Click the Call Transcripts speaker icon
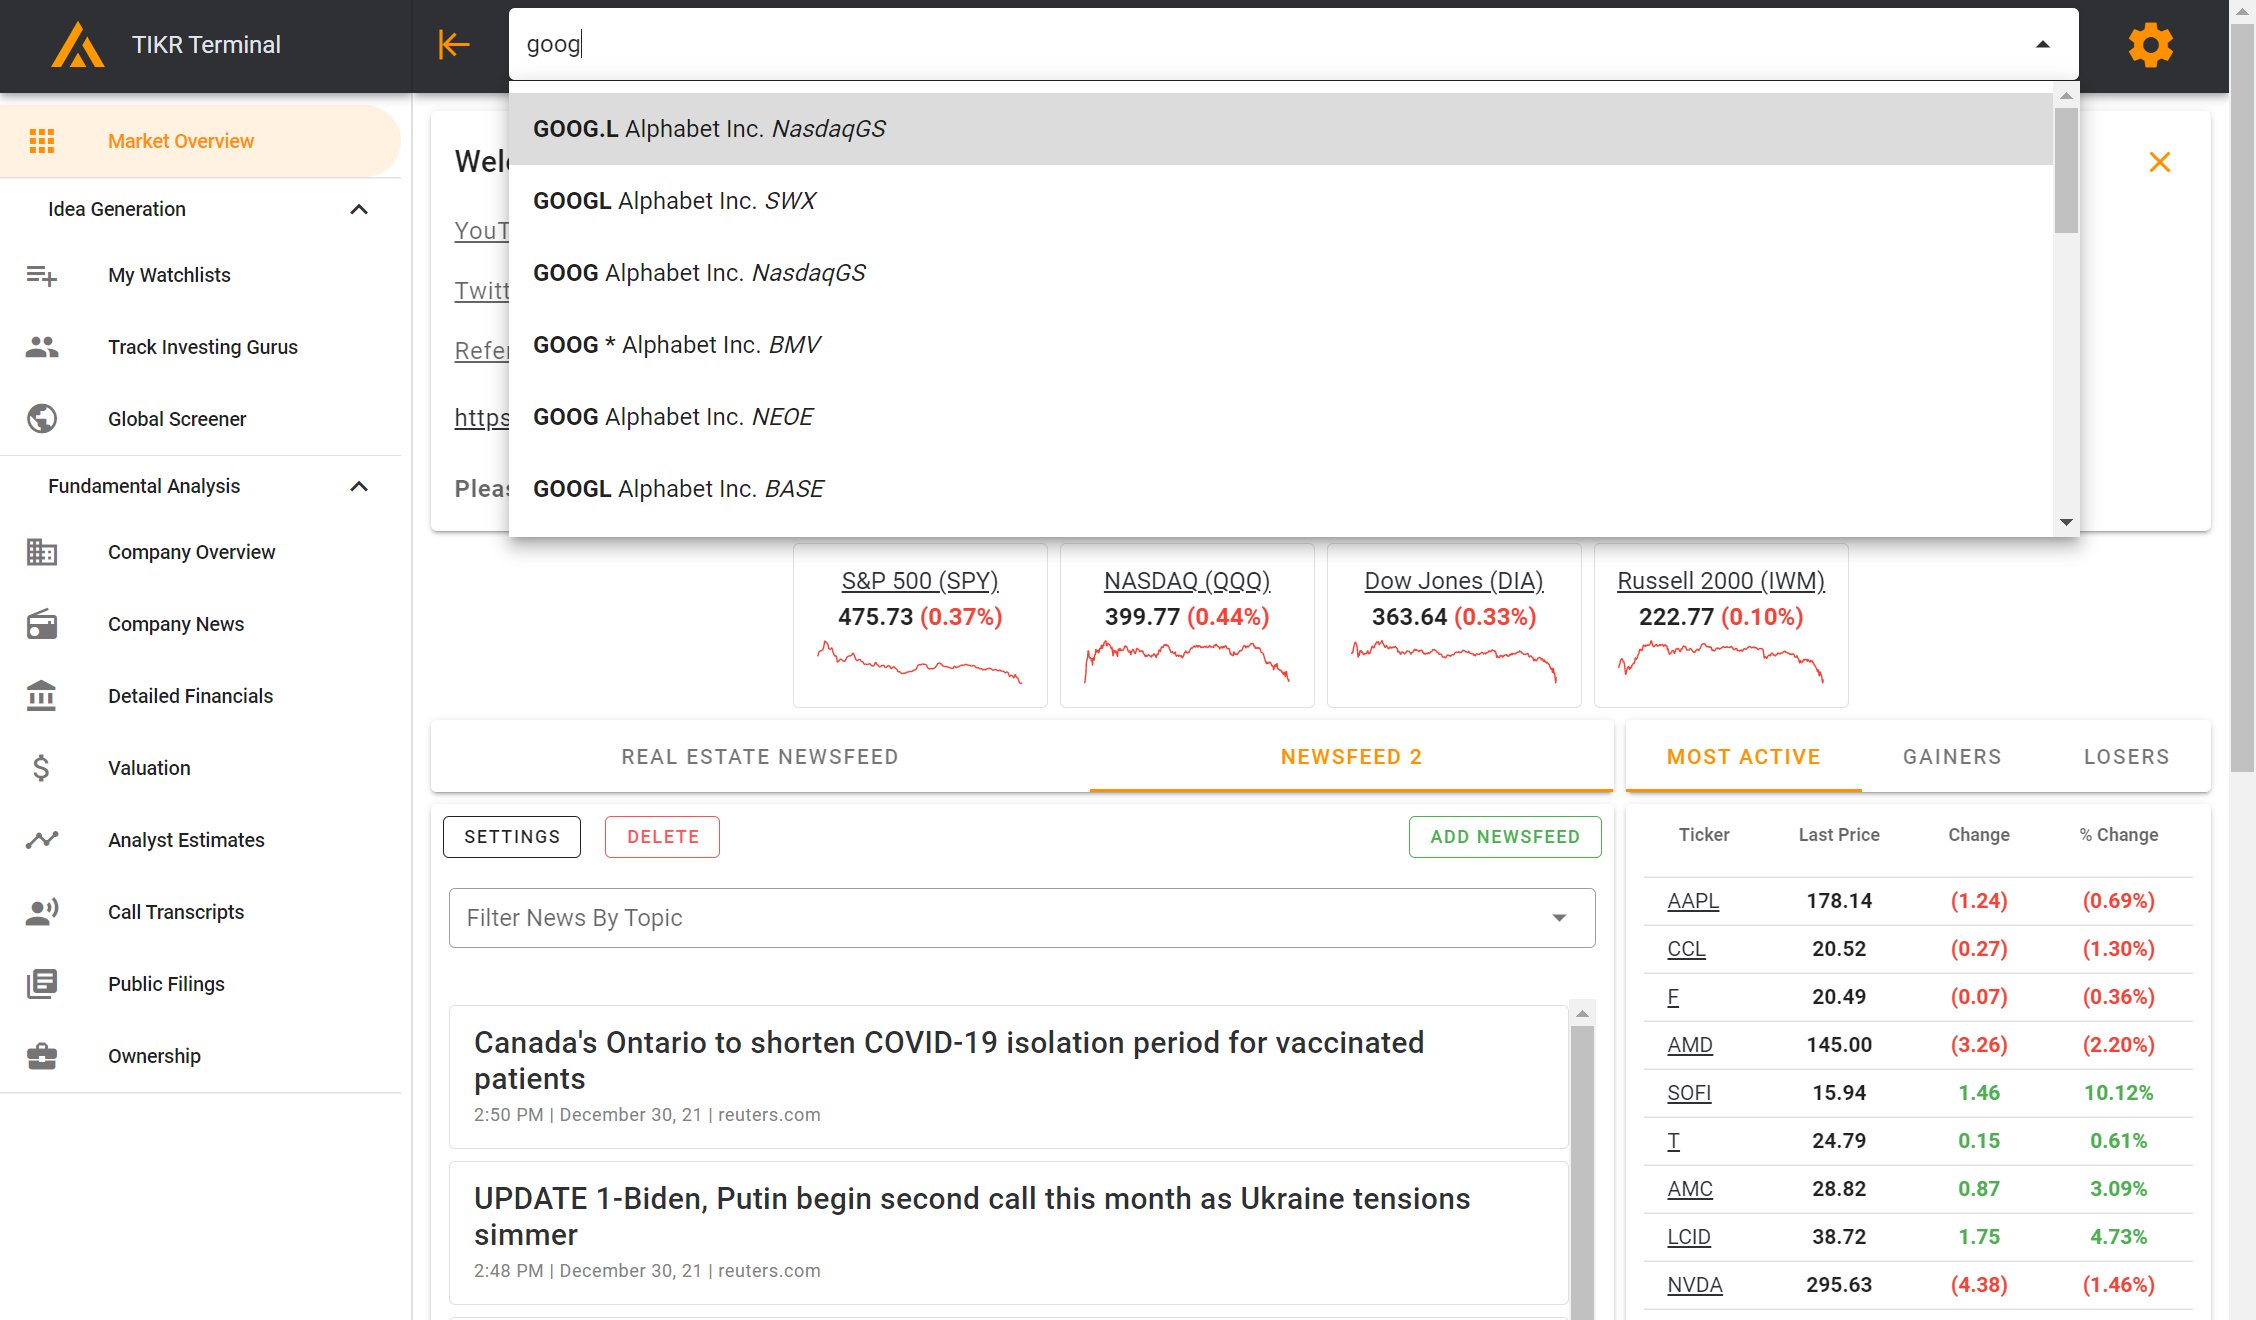Screen dimensions: 2256x1320 (x=42, y=912)
